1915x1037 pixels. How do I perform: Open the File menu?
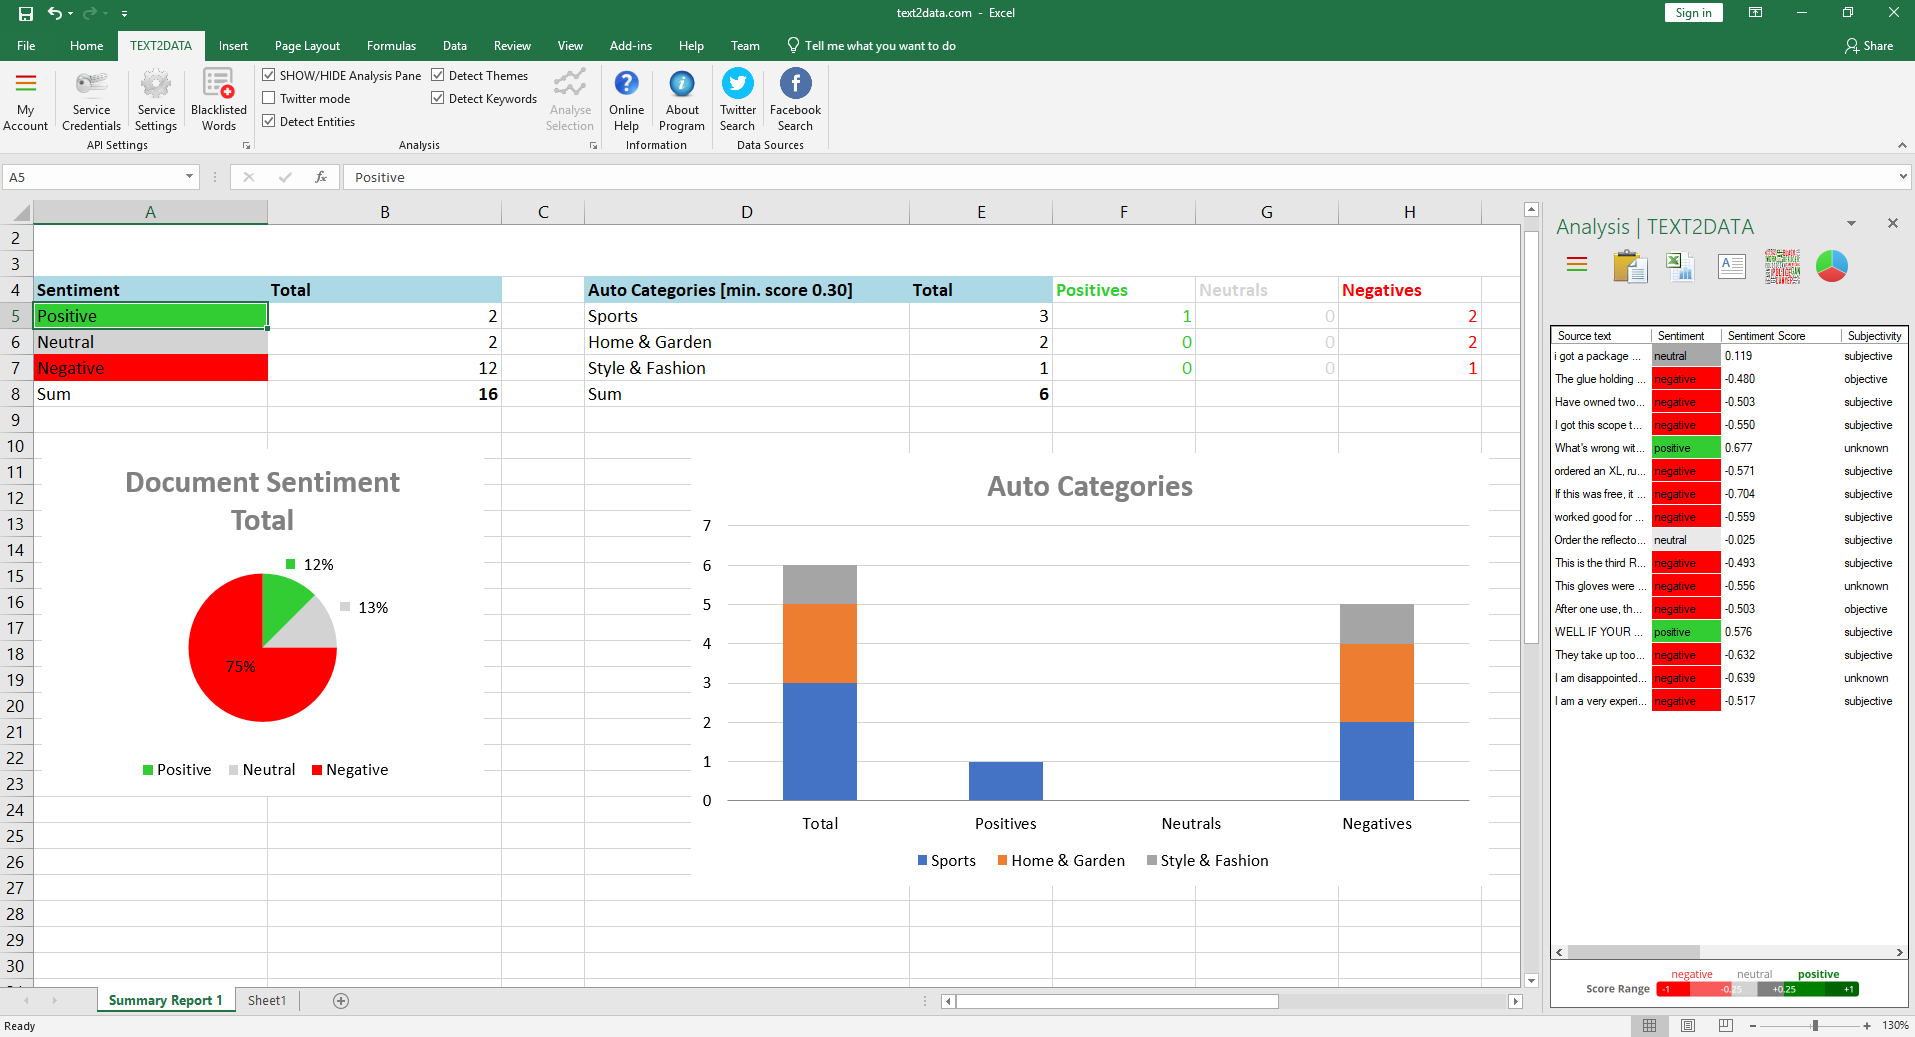26,46
